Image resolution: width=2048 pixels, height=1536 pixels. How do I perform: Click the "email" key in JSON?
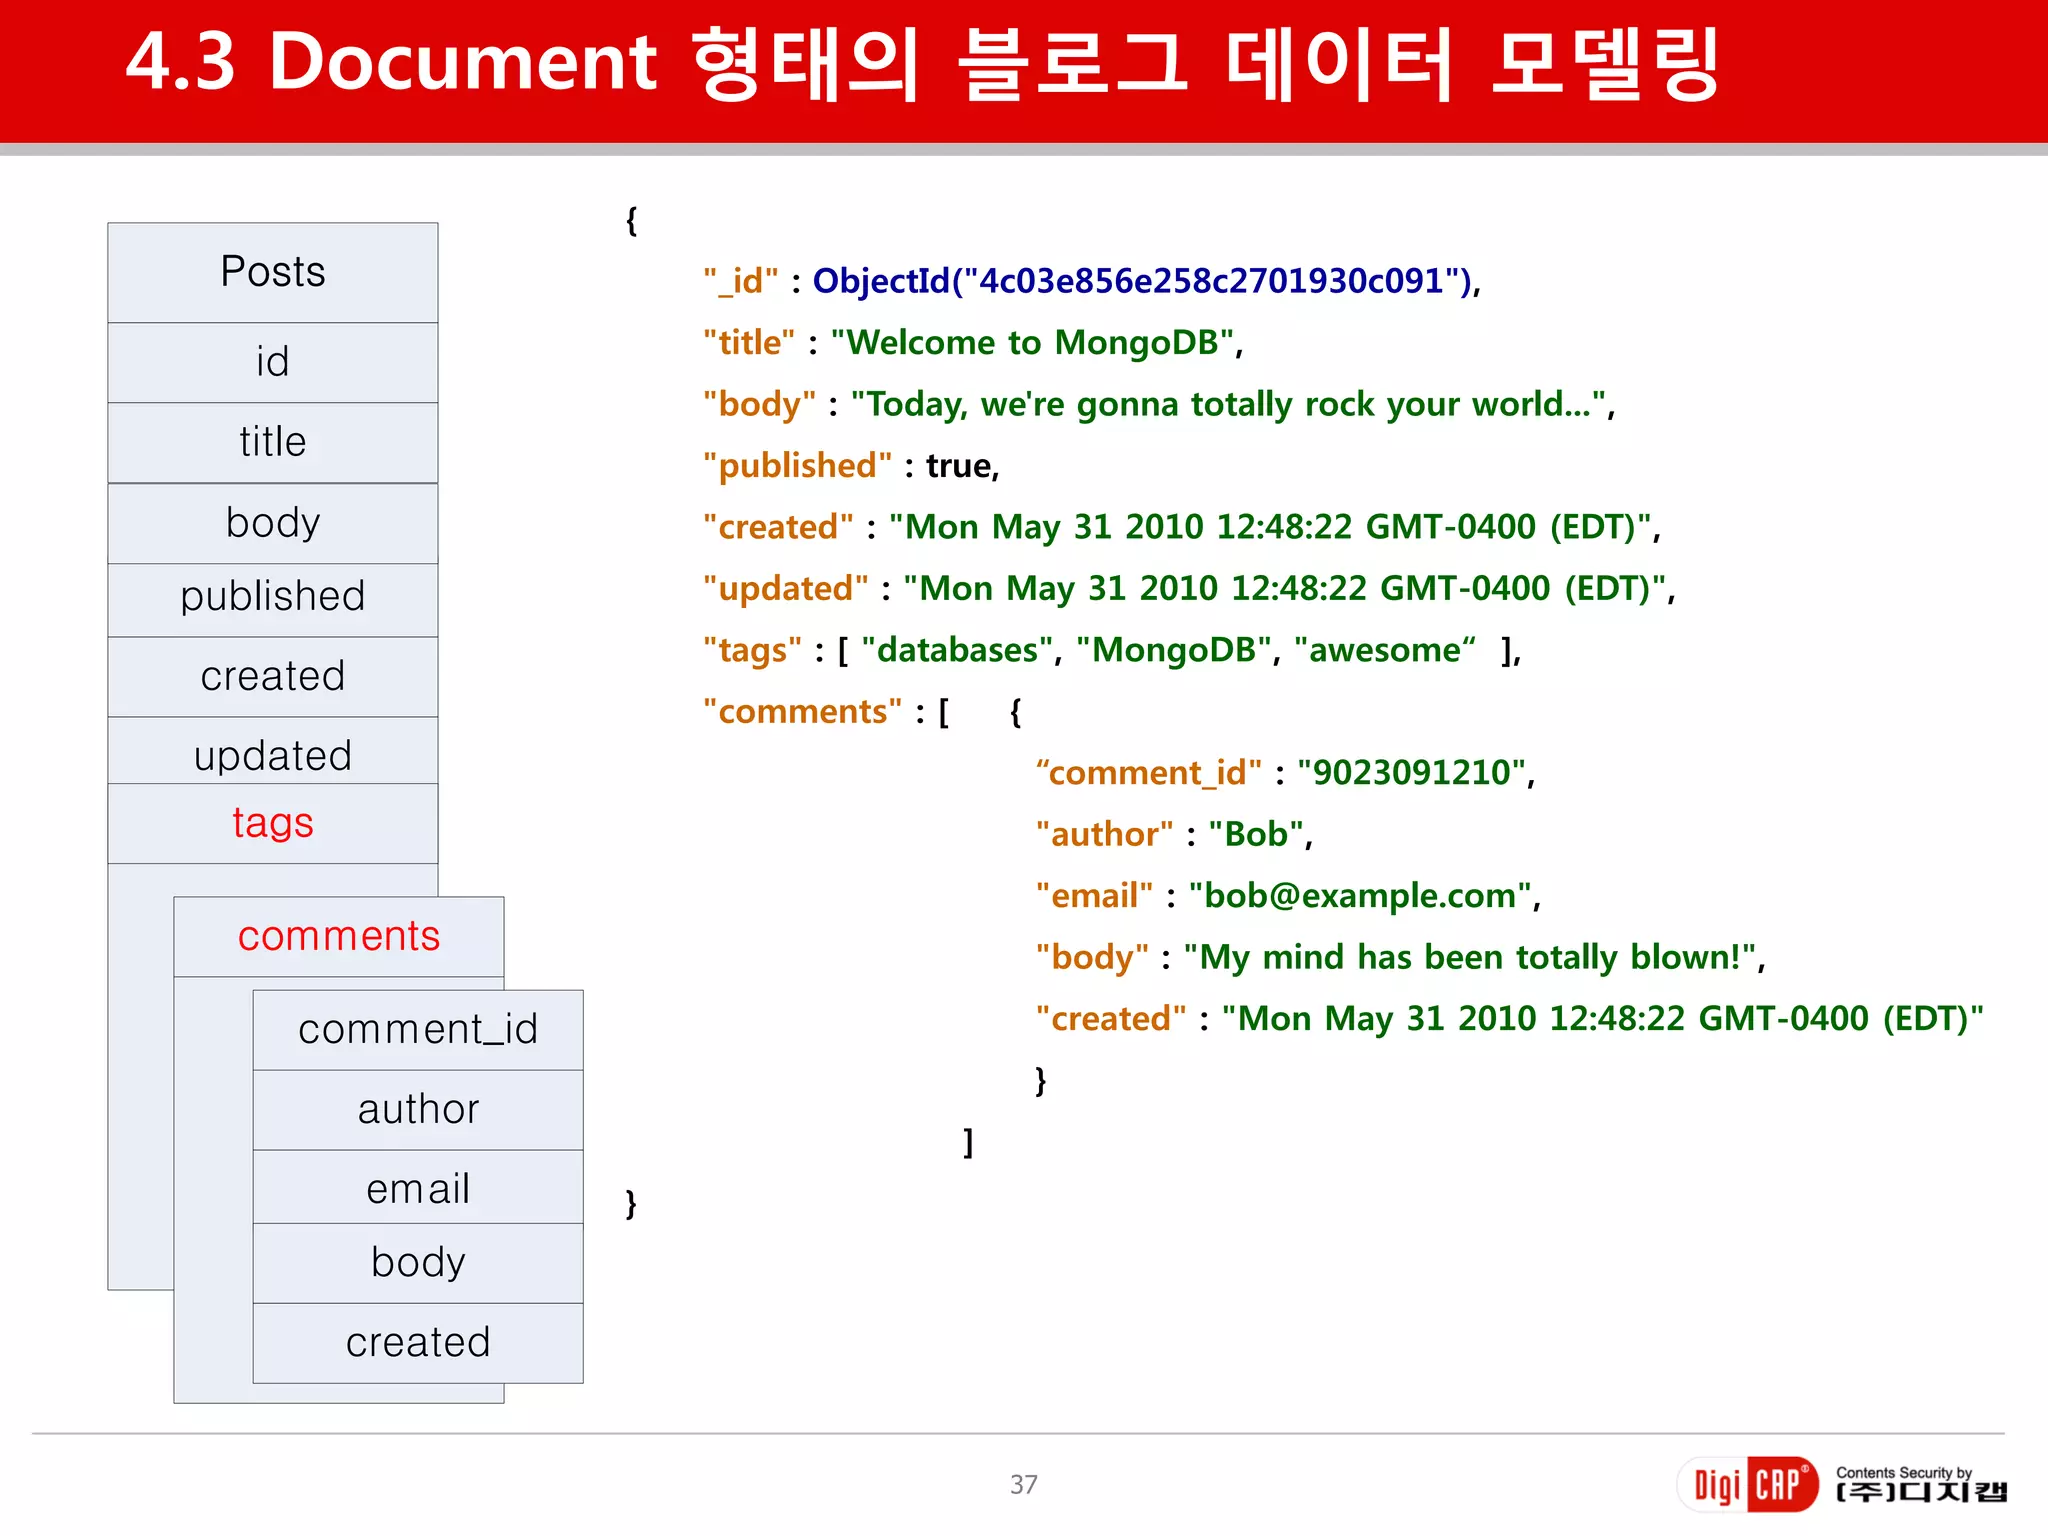pyautogui.click(x=1094, y=896)
